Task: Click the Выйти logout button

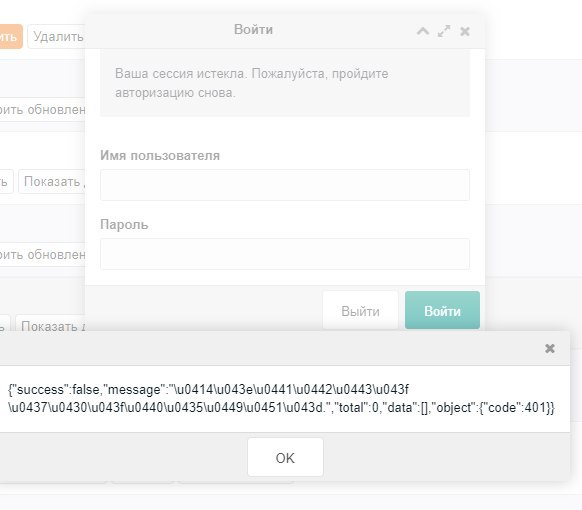Action: coord(360,310)
